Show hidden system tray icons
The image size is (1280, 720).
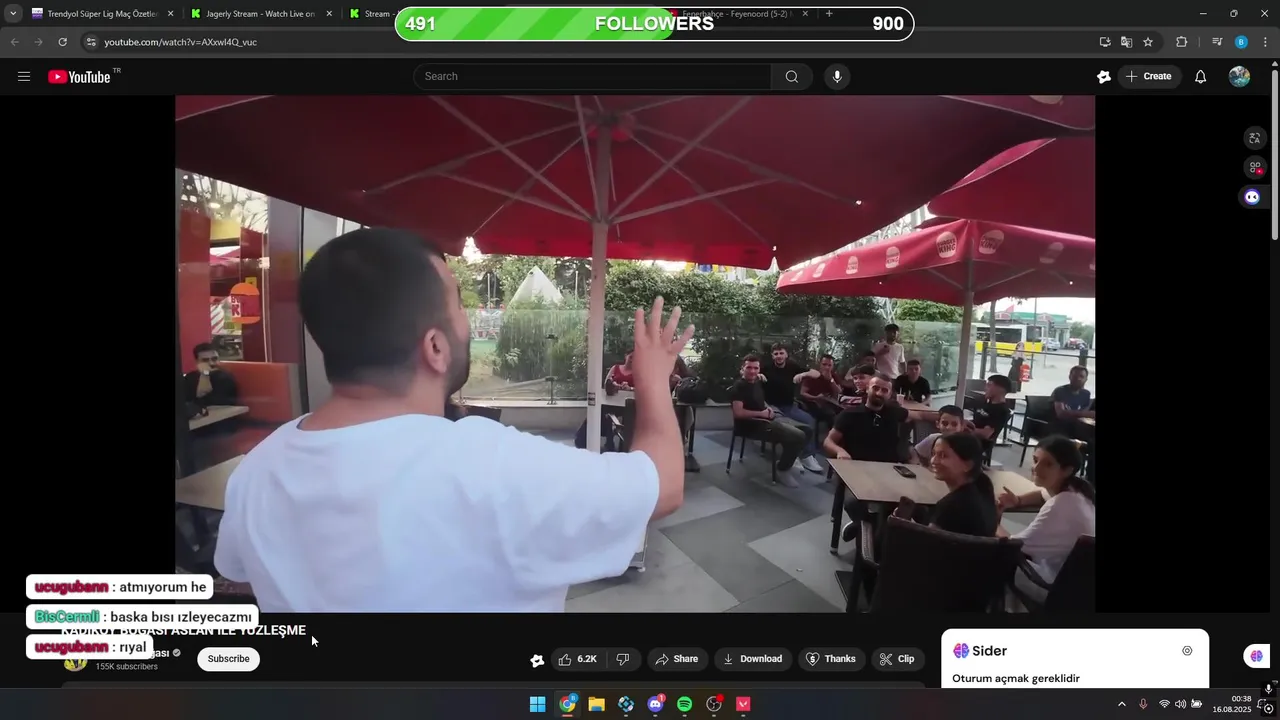coord(1121,705)
